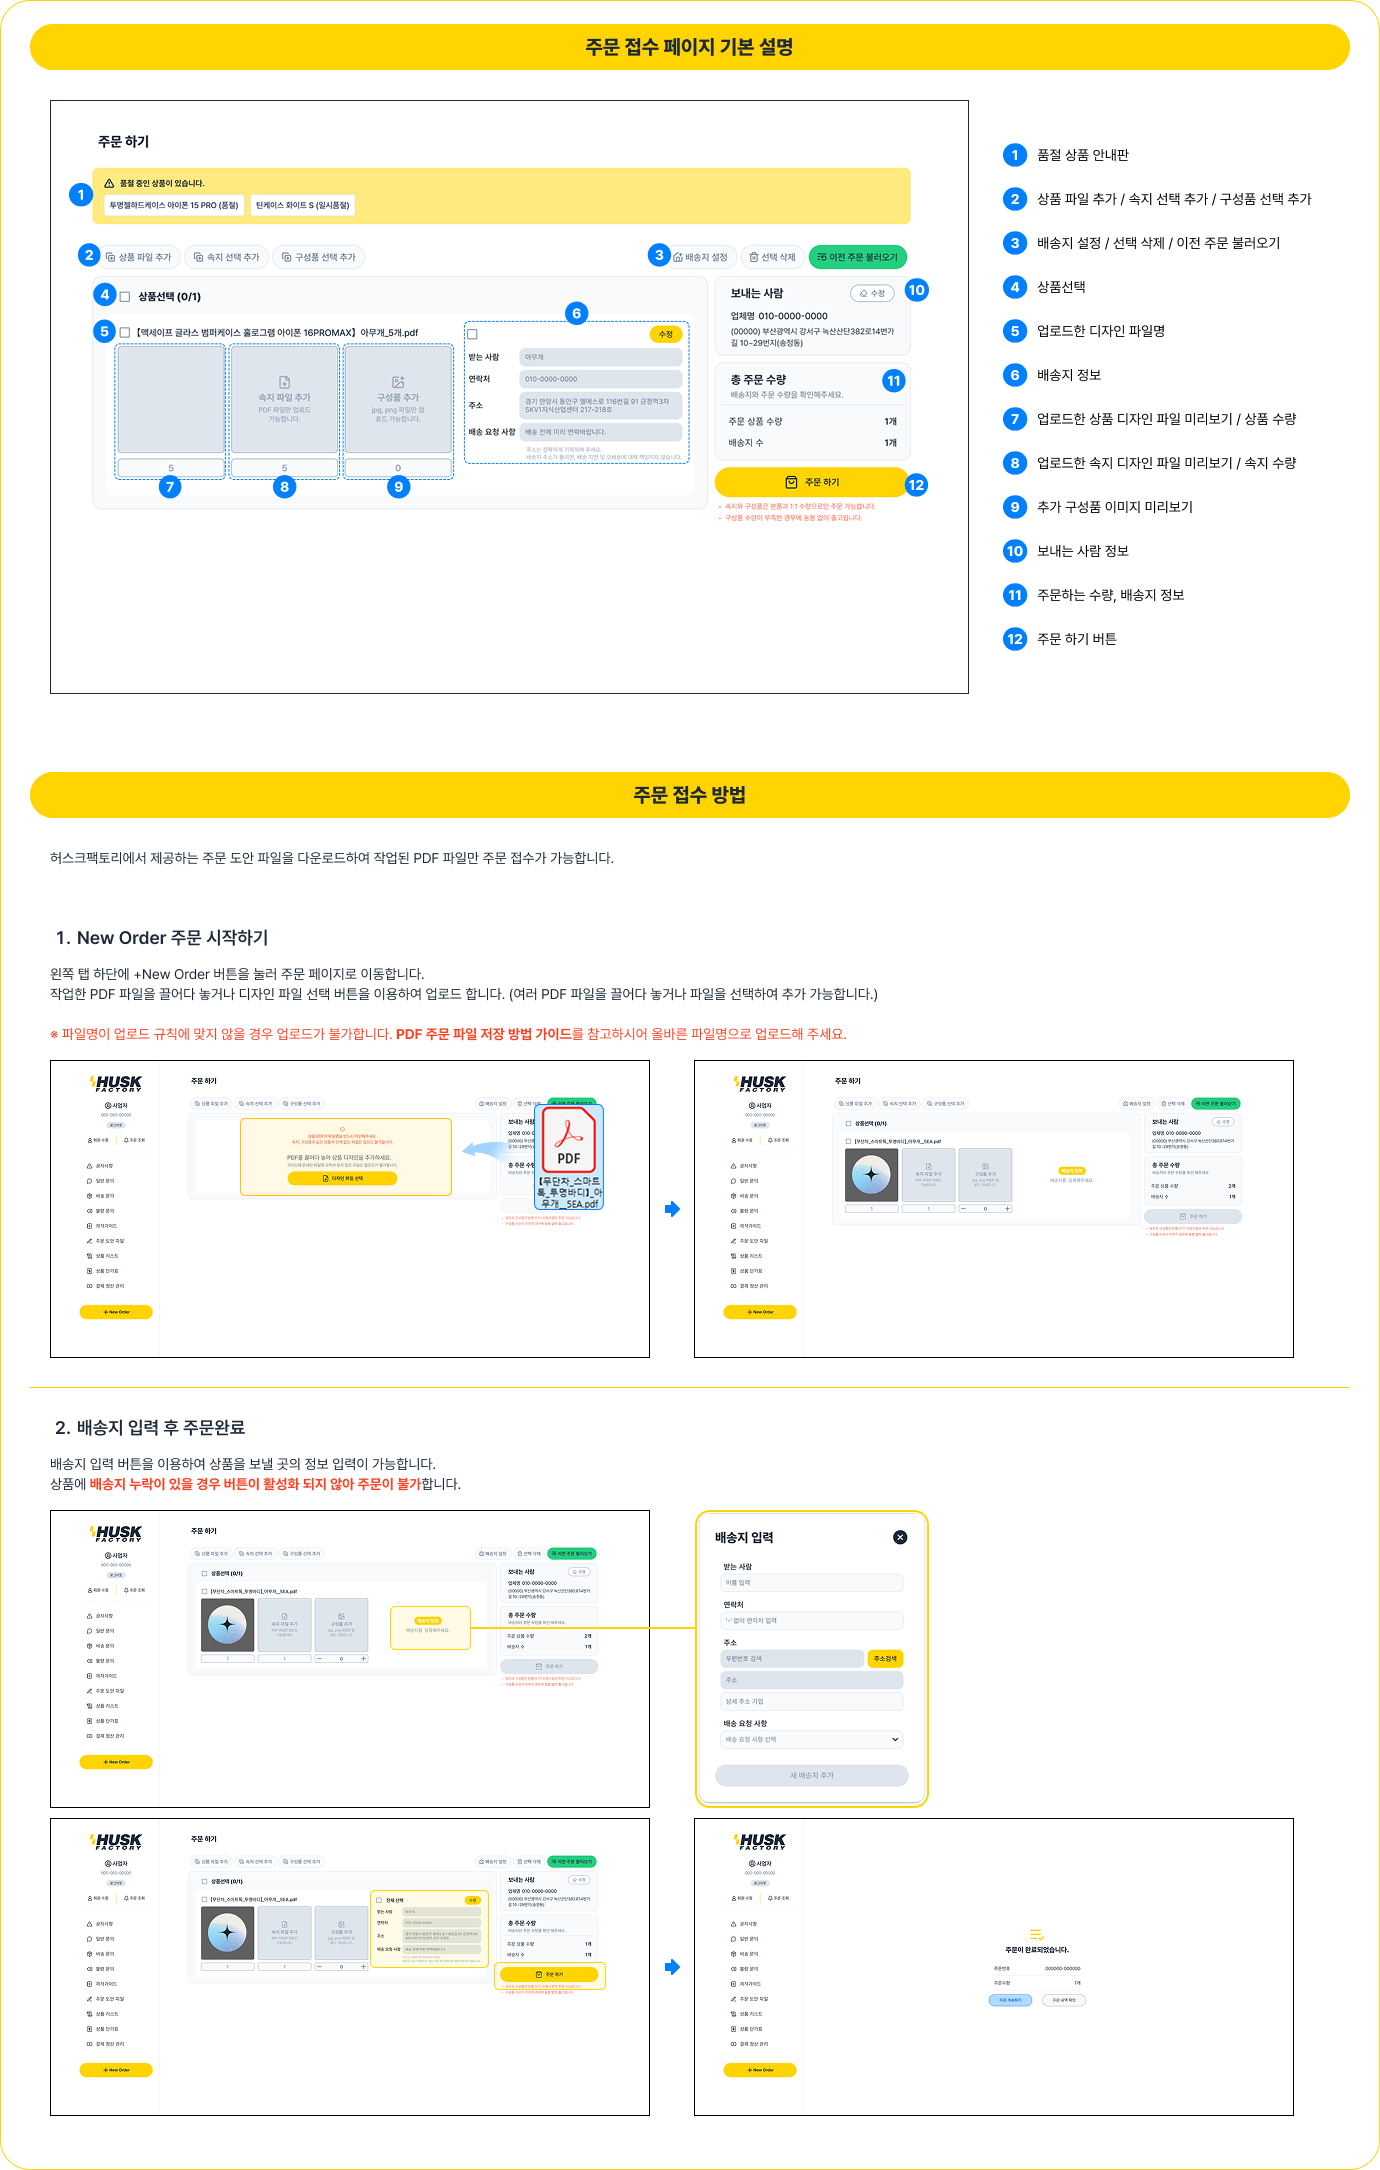Tick the checkbox in the shipping info box
This screenshot has height=2170, width=1380.
[473, 334]
